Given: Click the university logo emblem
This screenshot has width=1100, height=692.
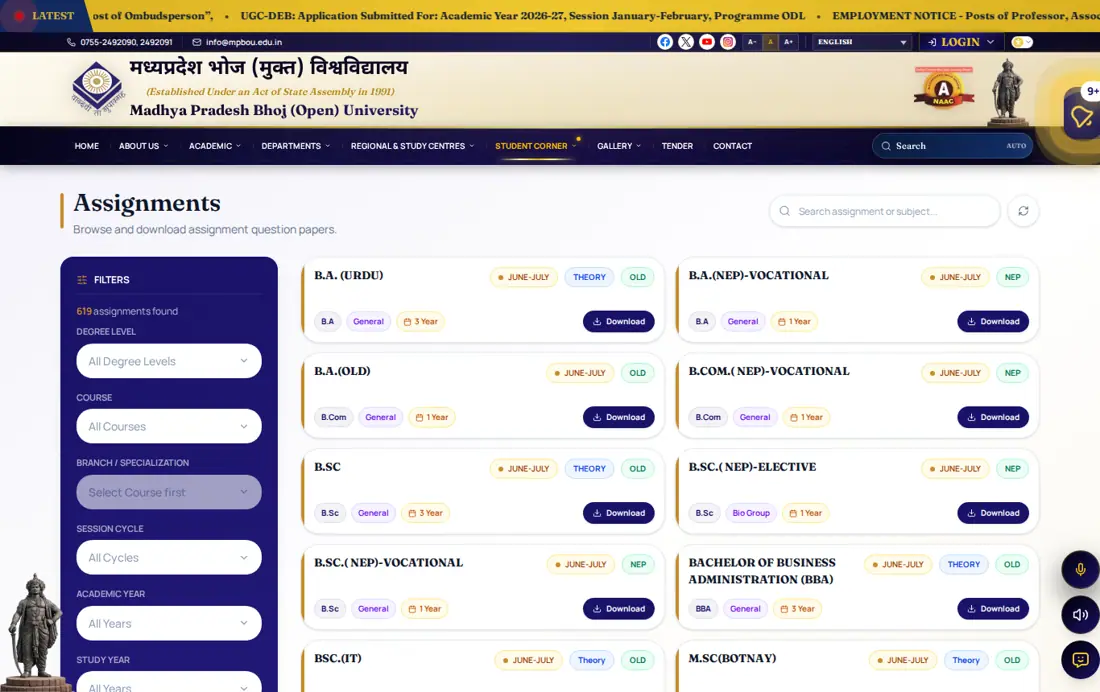Looking at the screenshot, I should coord(98,88).
